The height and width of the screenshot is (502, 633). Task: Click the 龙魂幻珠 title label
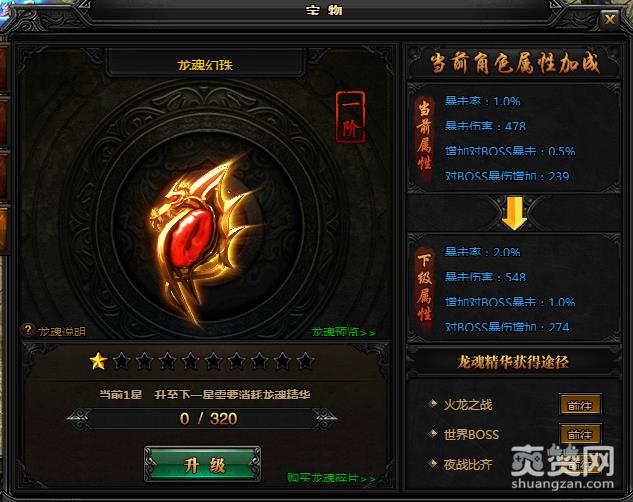tap(205, 65)
